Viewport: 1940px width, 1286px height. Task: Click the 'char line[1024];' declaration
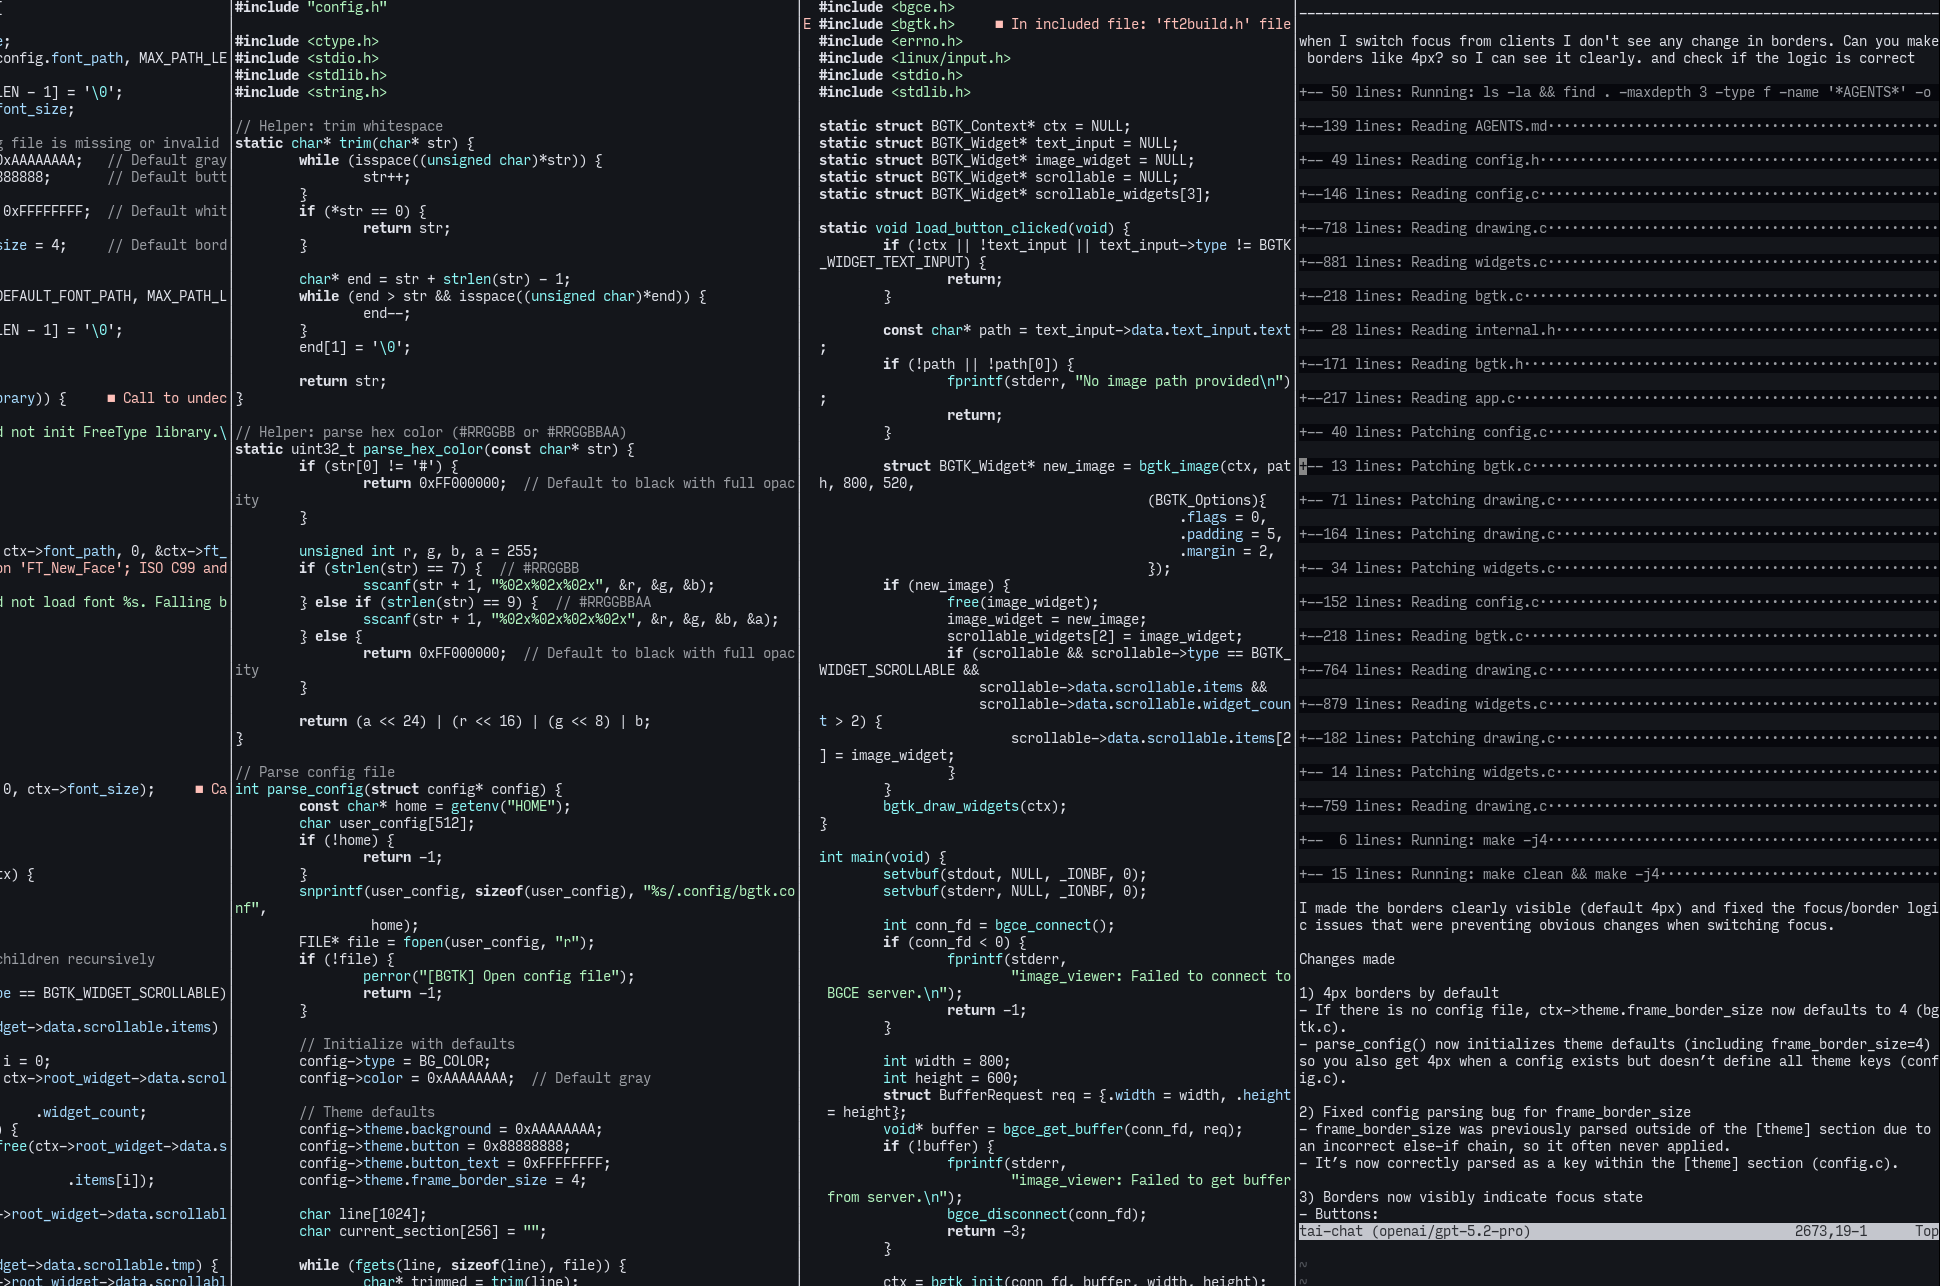(363, 1214)
